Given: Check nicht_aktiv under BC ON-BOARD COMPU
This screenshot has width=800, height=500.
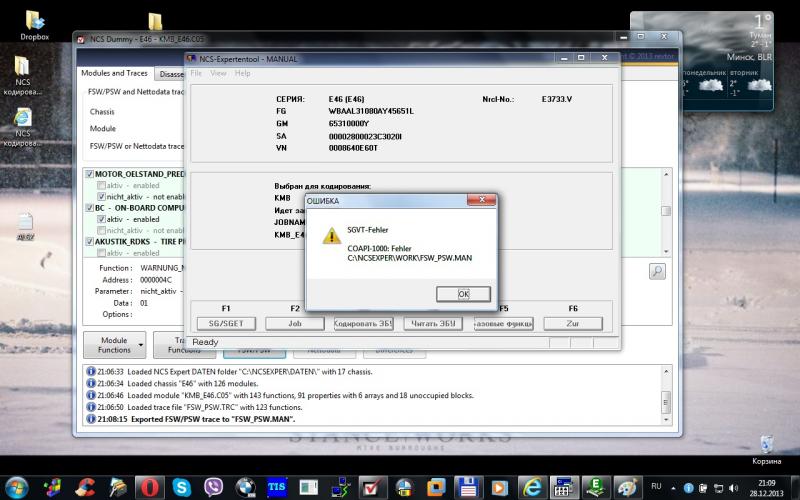Looking at the screenshot, I should [x=102, y=230].
